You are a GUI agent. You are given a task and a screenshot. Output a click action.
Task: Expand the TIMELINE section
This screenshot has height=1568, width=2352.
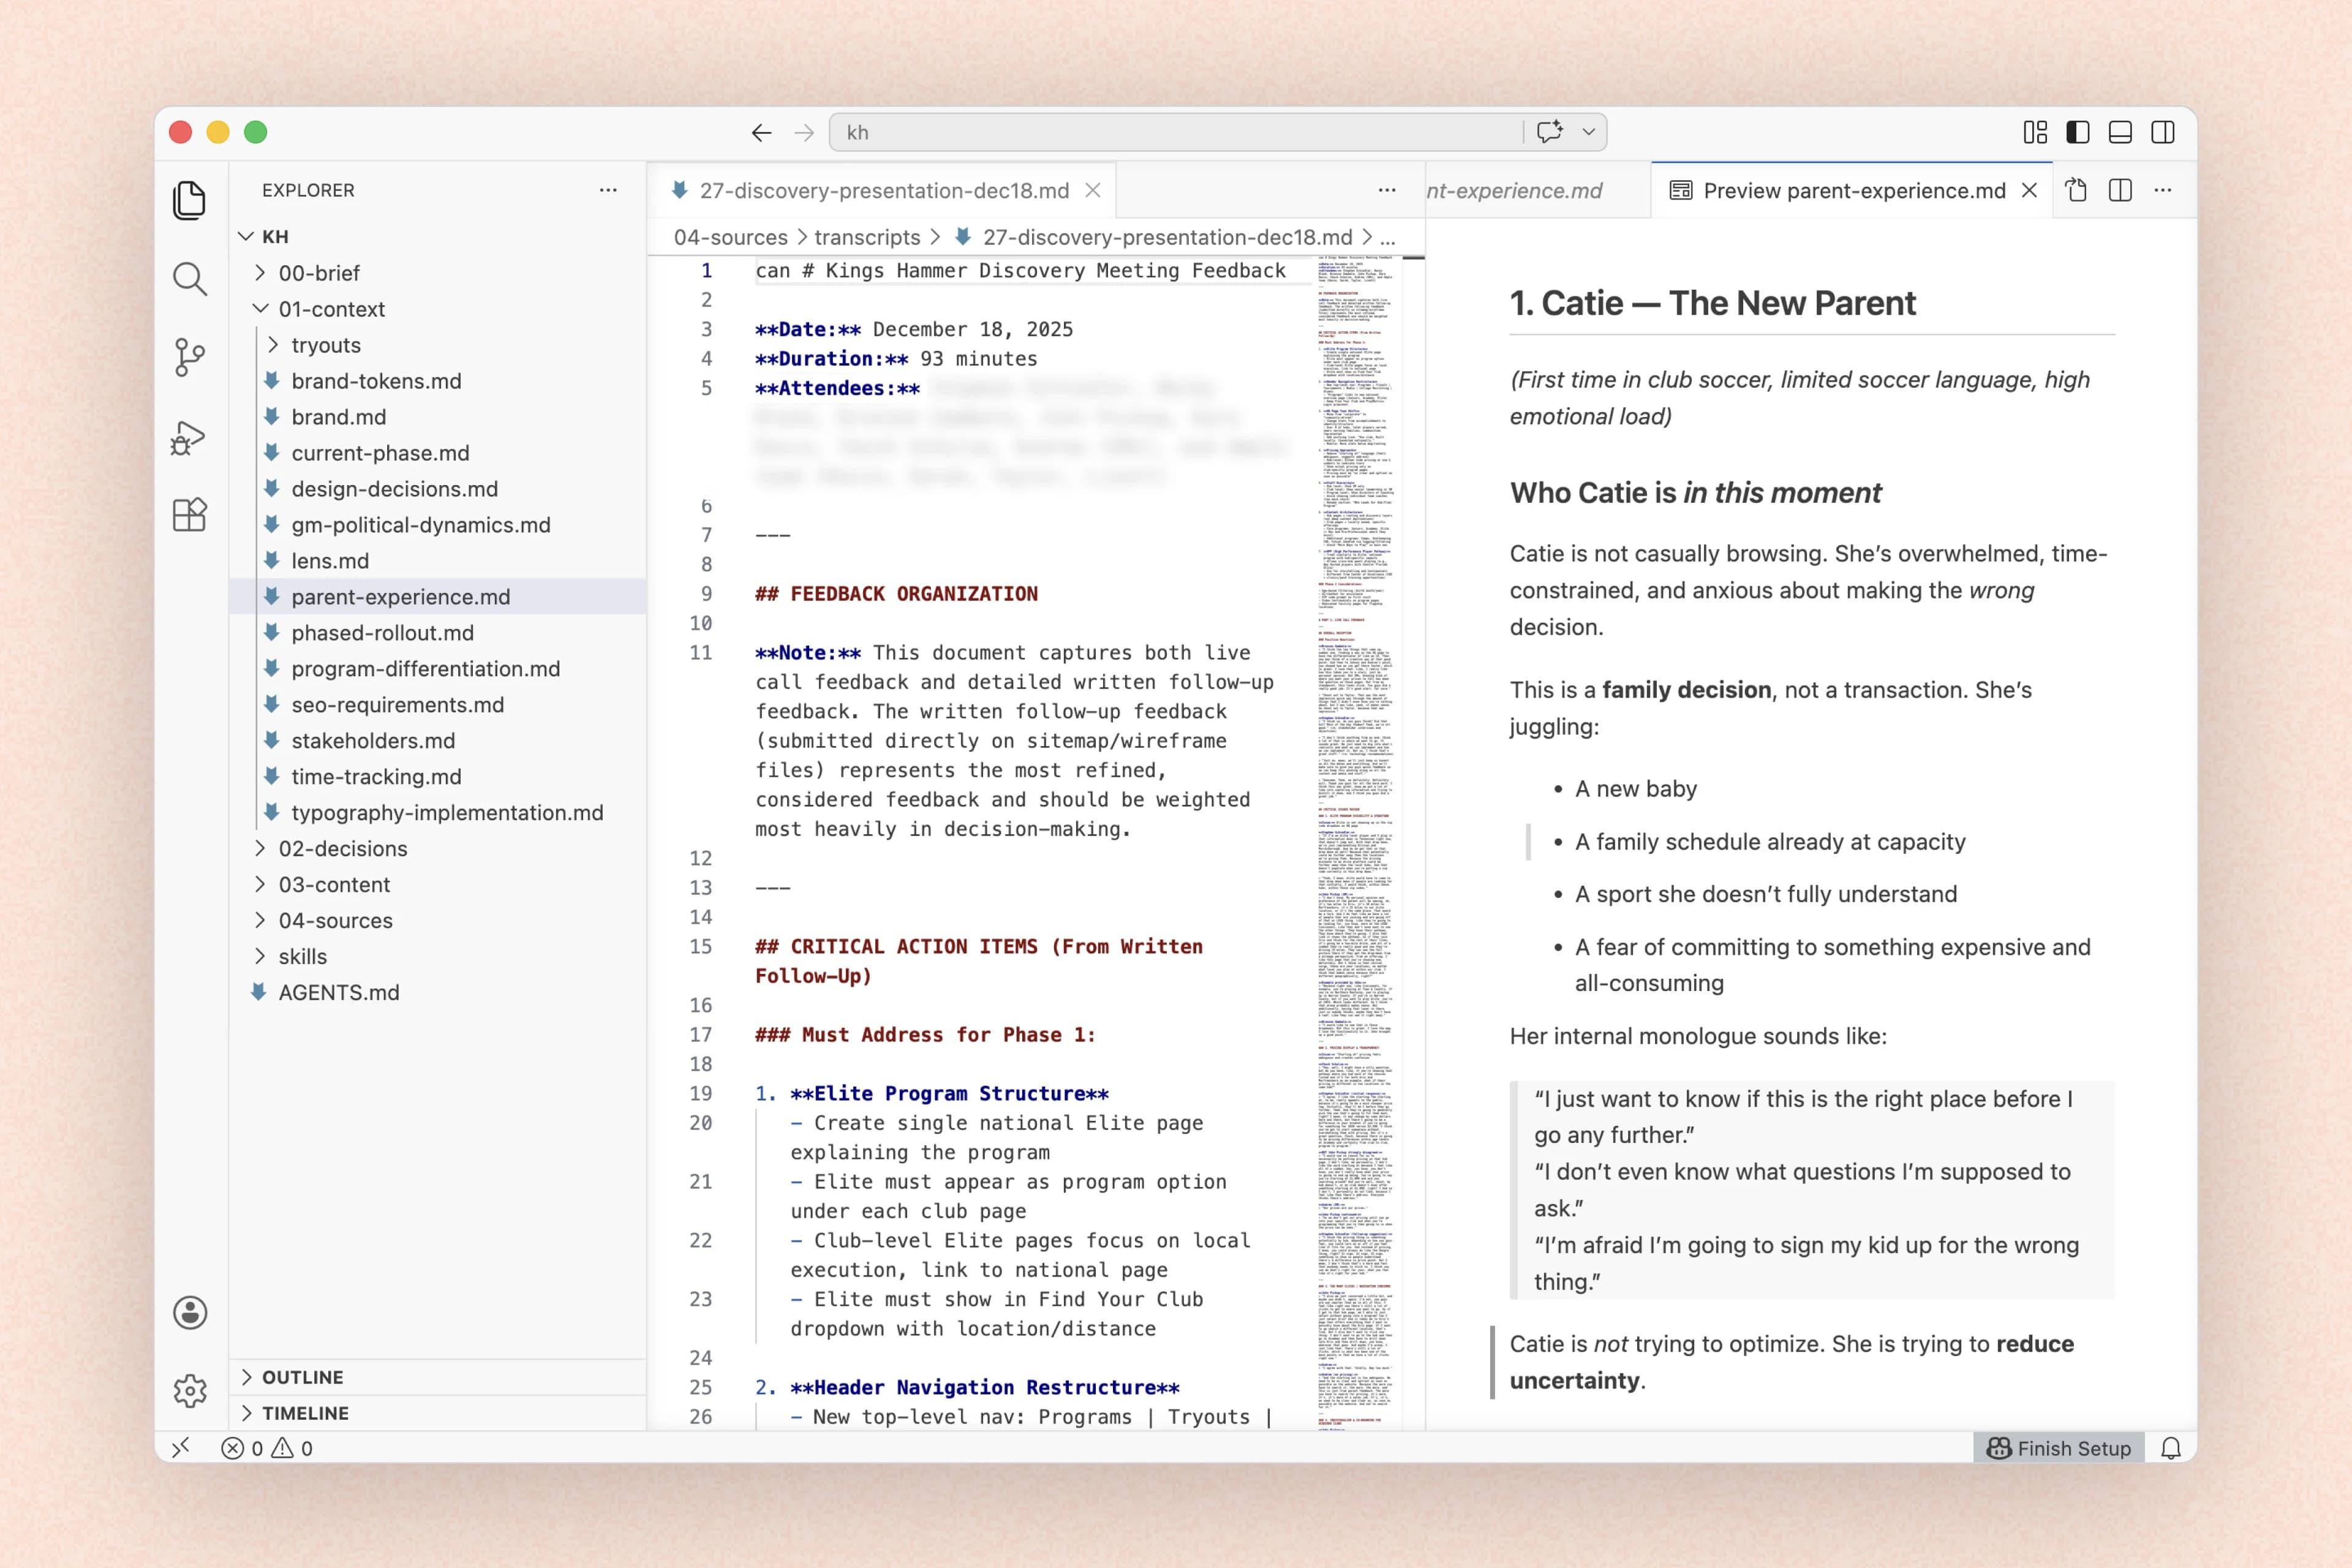[438, 1413]
